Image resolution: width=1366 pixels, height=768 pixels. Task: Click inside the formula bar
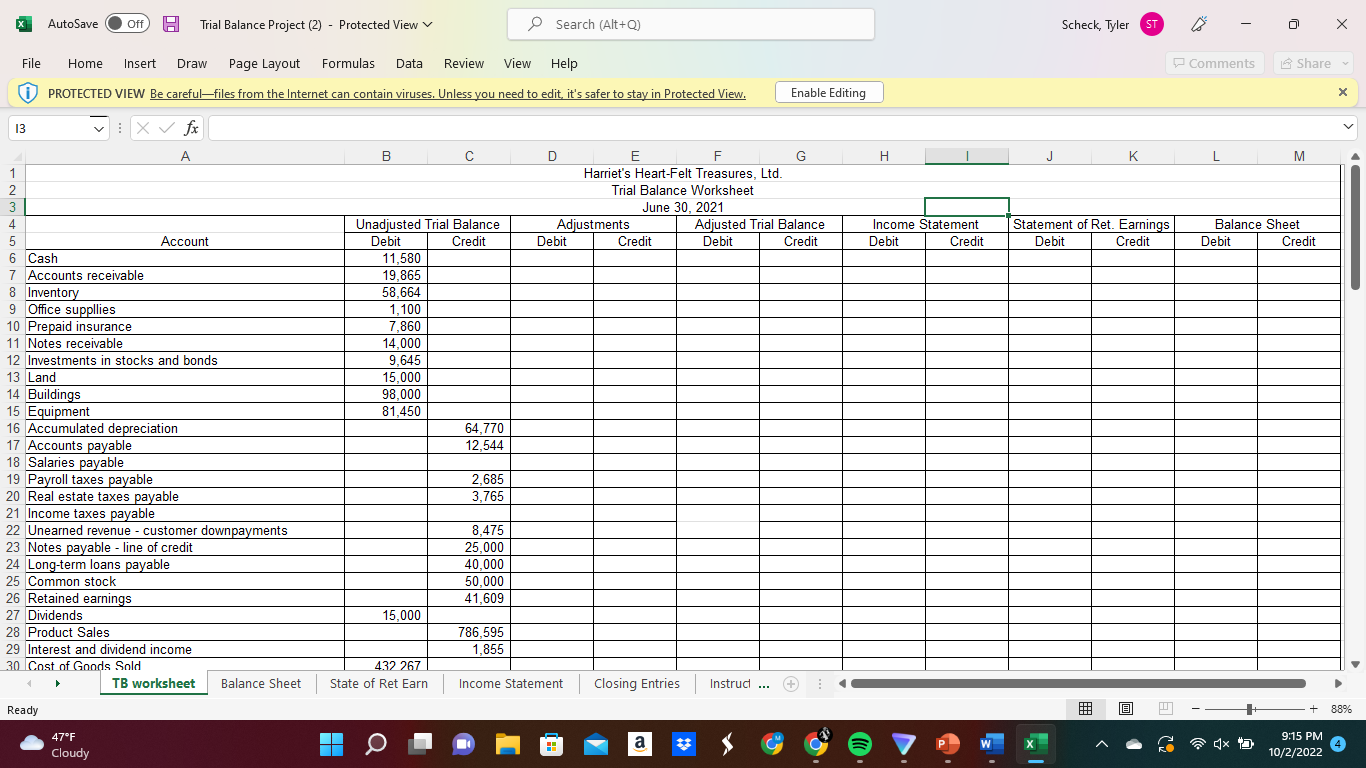pos(773,128)
